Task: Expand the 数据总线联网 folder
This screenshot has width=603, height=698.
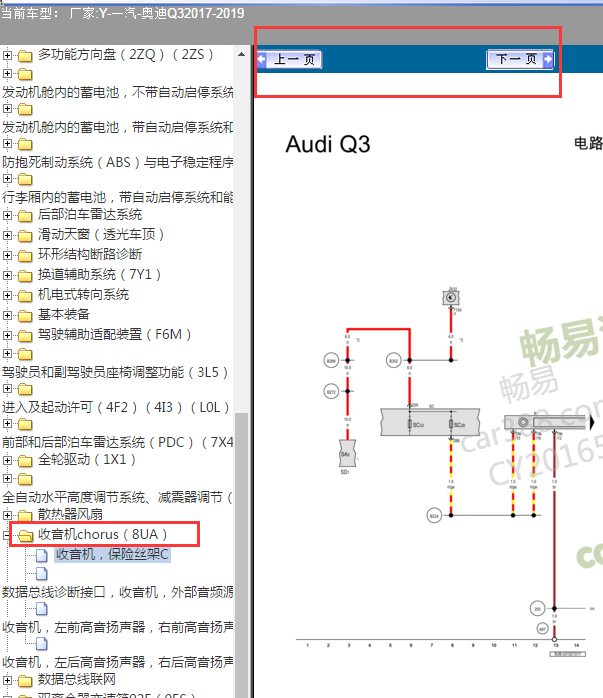Action: pos(7,681)
